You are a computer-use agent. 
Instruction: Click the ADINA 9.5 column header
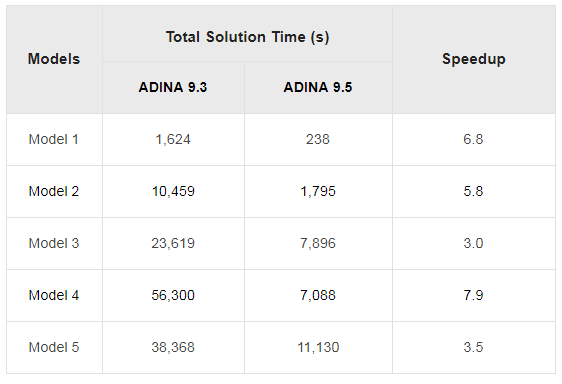point(318,87)
